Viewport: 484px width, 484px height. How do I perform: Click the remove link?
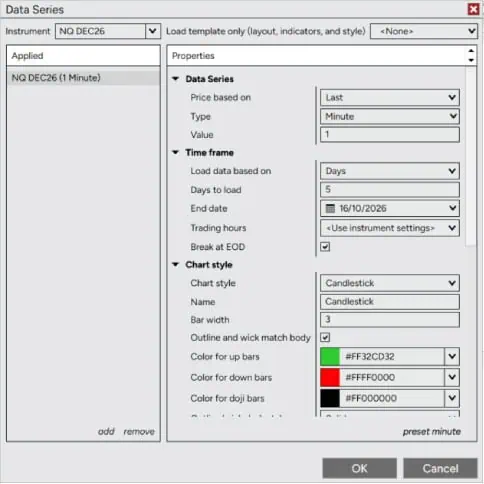[139, 432]
